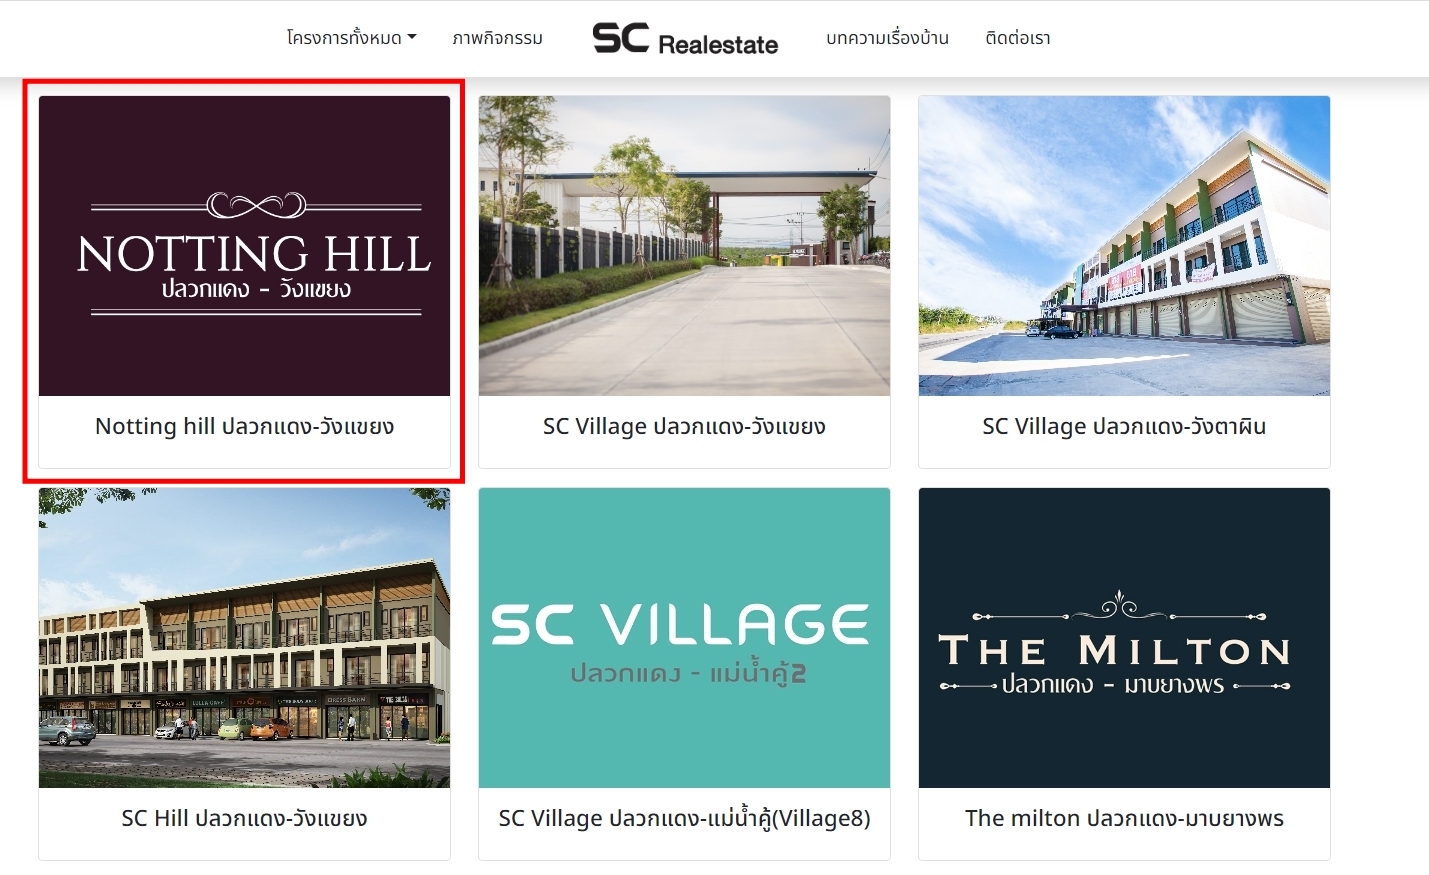Open Notting hill ปลวกแดง-วังแขยง title link

(x=244, y=426)
